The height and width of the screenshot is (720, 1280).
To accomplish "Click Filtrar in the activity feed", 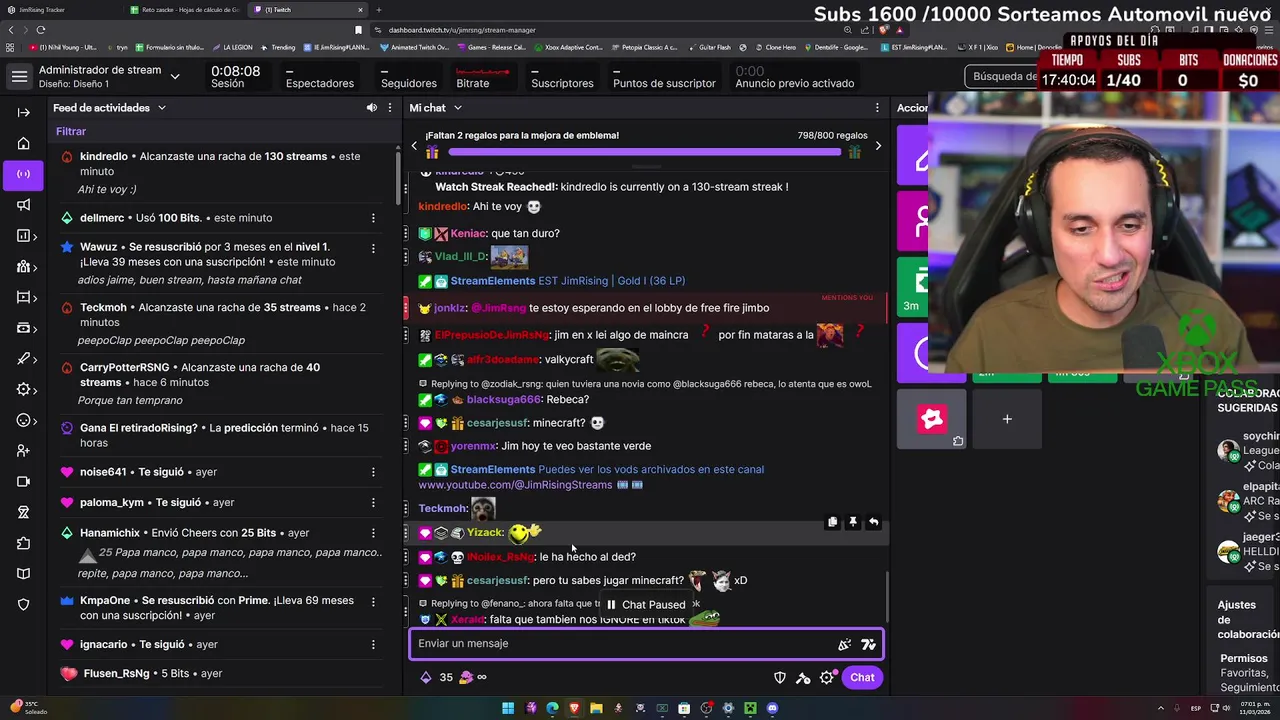I will [71, 132].
